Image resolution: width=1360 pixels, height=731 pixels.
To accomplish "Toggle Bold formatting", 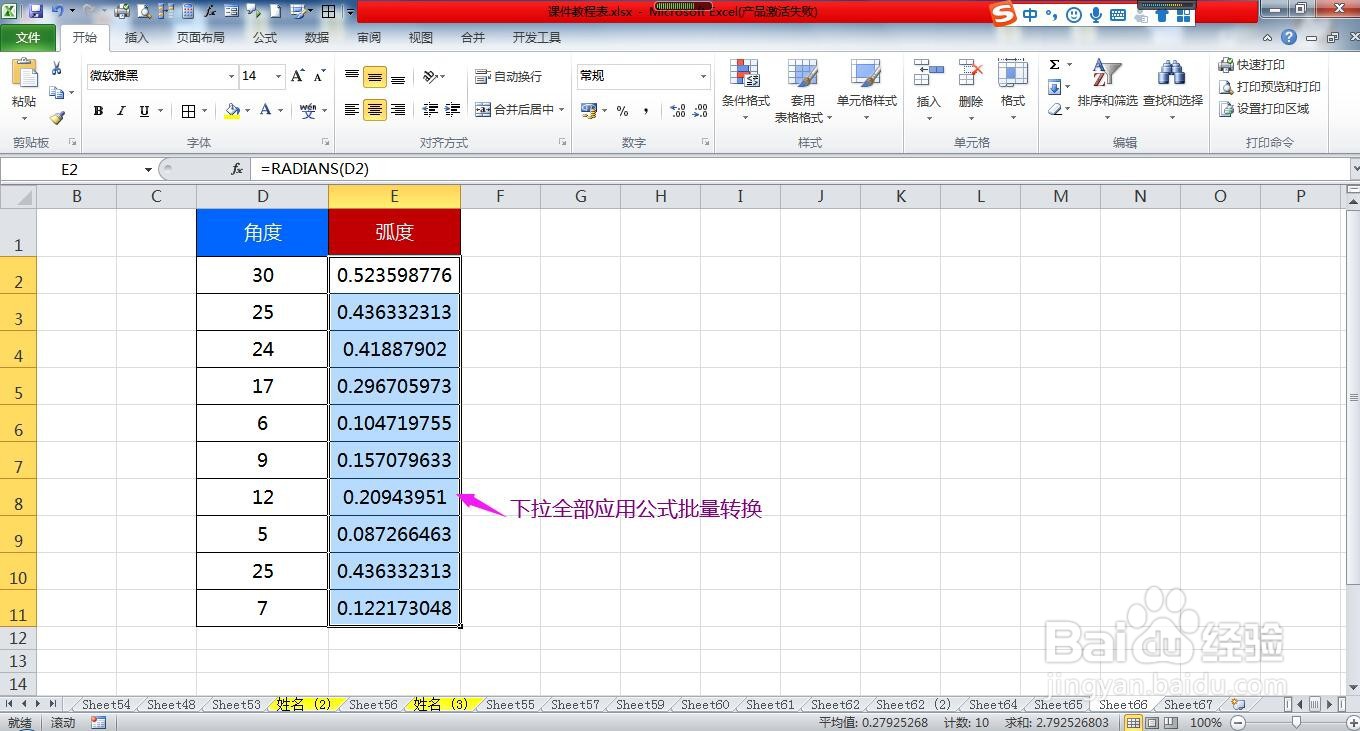I will pyautogui.click(x=98, y=111).
